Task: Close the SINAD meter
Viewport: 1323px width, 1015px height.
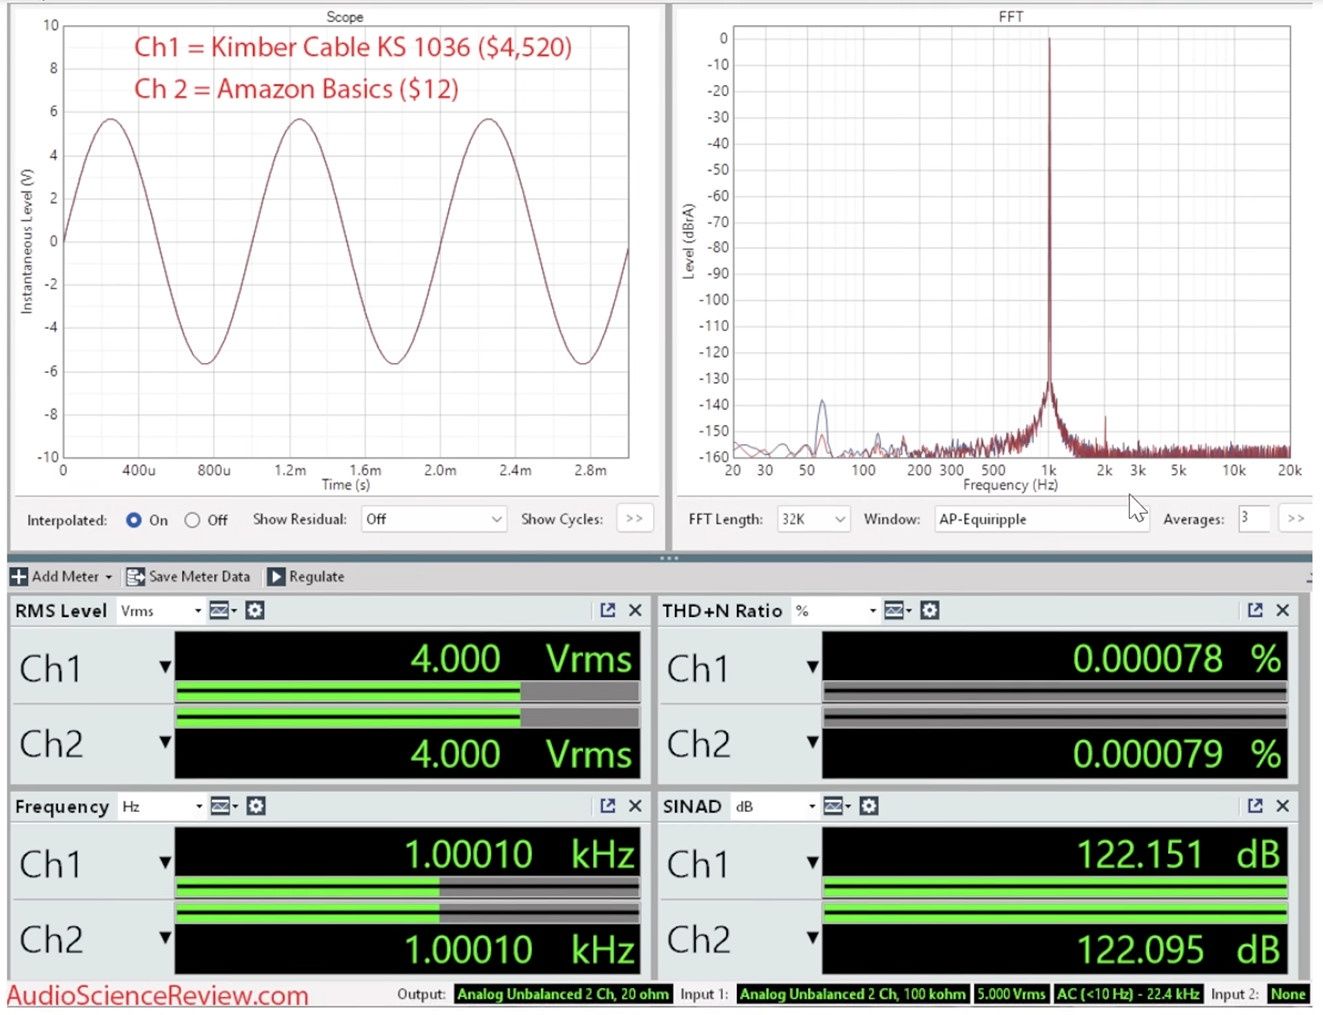Action: tap(1283, 806)
